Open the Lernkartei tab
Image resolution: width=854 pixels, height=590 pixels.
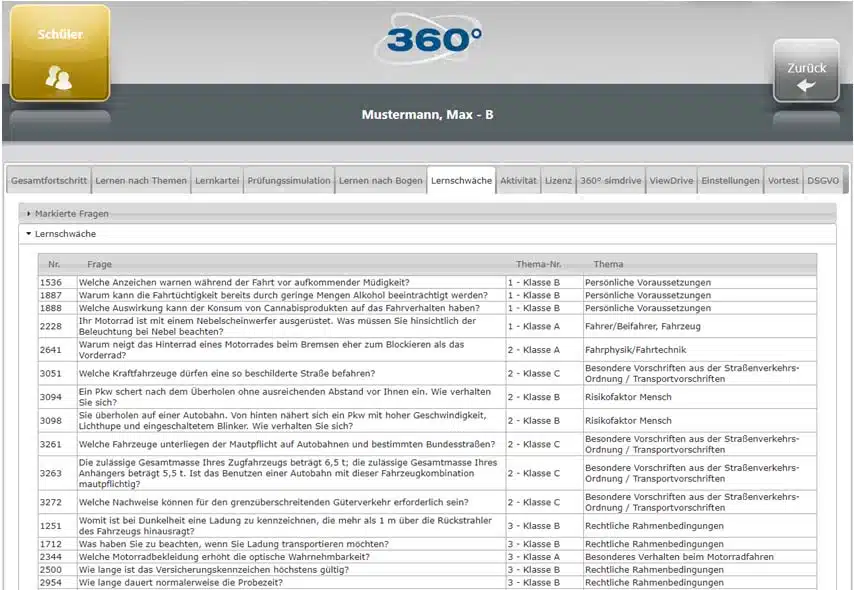[217, 181]
